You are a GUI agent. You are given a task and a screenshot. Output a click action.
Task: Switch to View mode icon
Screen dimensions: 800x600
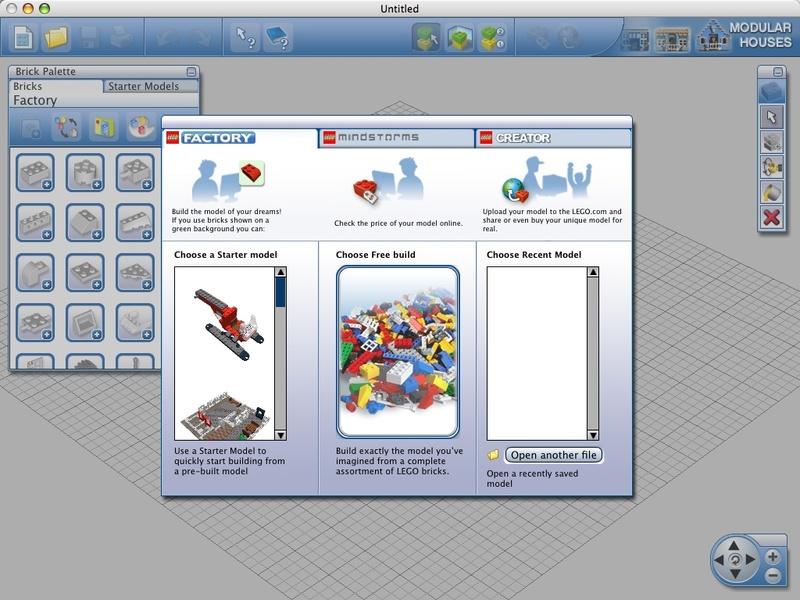pyautogui.click(x=460, y=38)
